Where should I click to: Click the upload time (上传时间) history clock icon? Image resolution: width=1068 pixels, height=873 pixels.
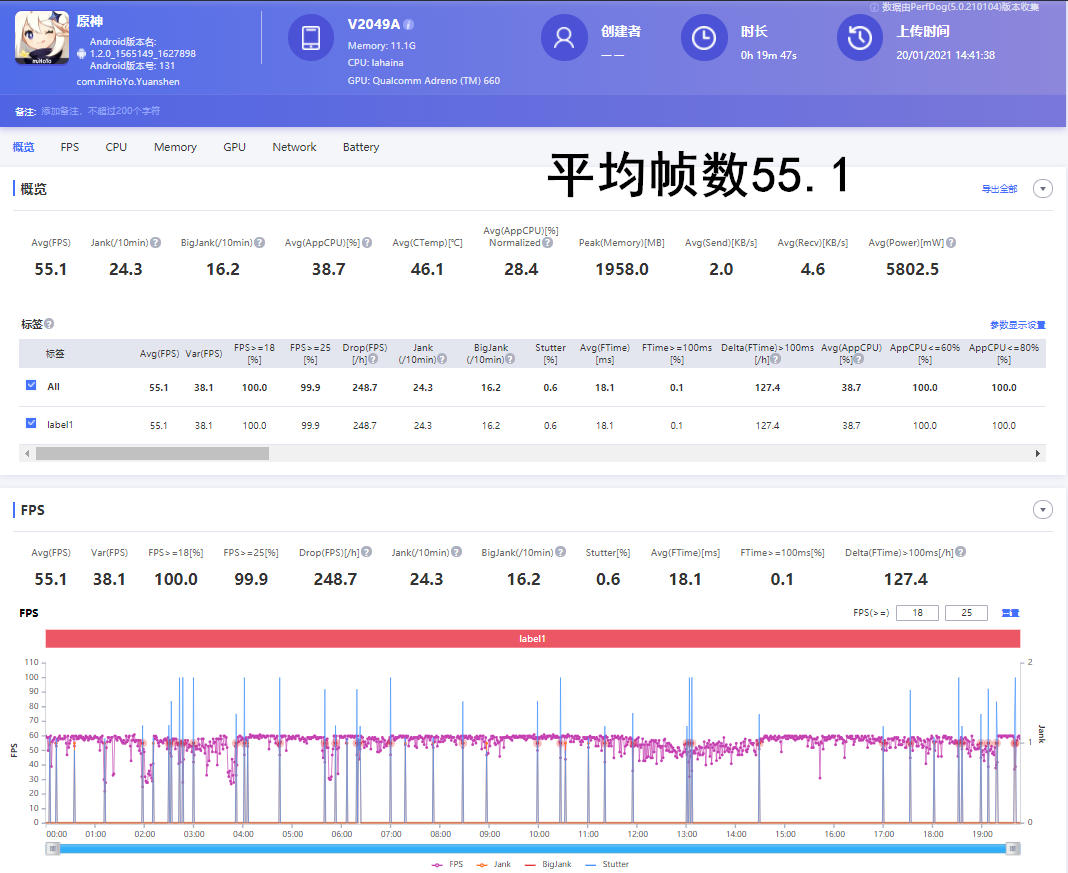click(859, 39)
